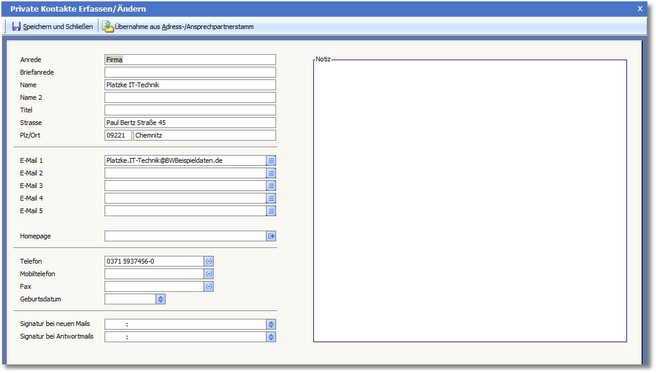Screen dimensions: 656x373
Task: Select the Strasse input field
Action: tap(190, 123)
